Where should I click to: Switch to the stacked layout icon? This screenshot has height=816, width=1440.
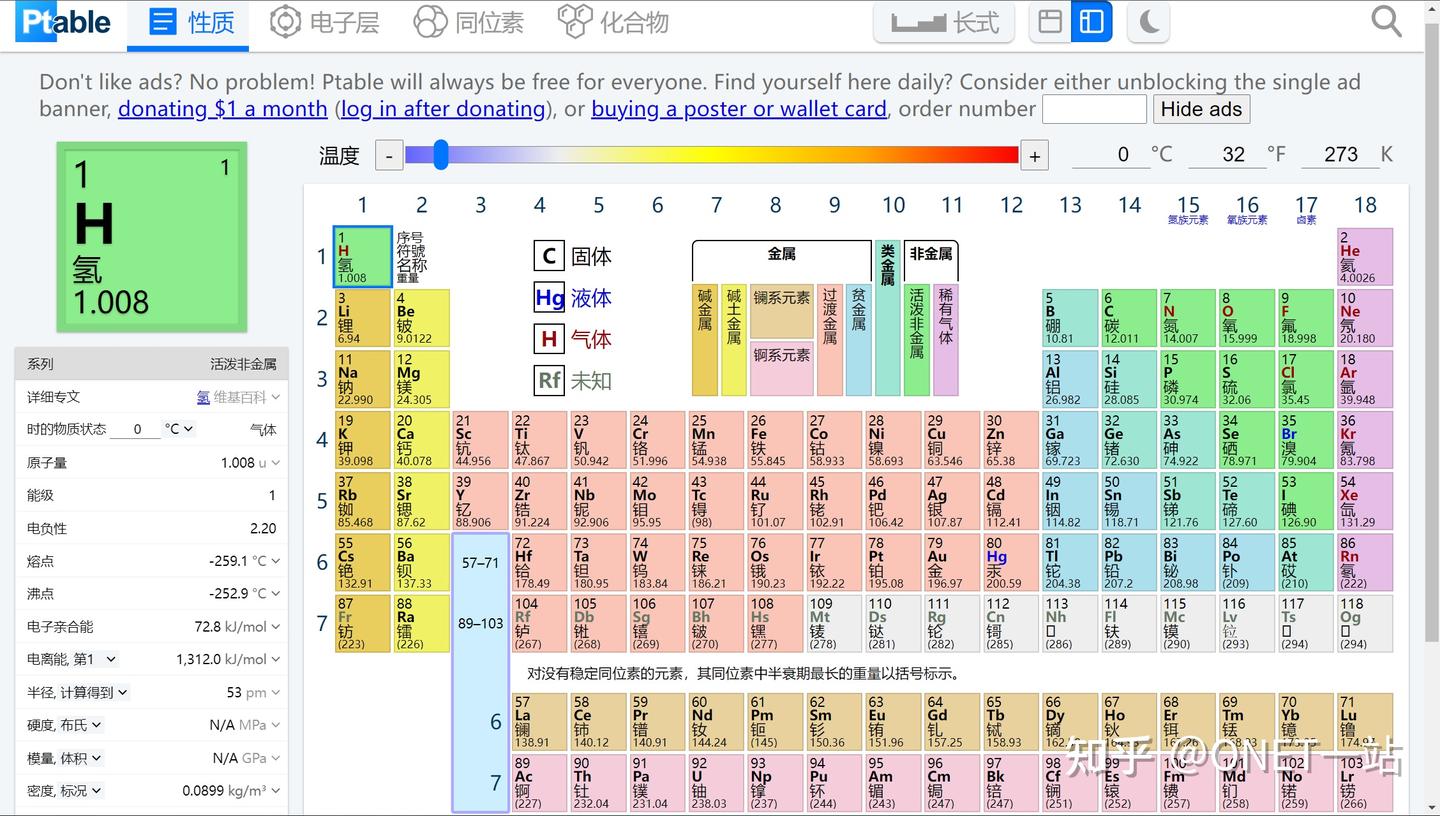(1049, 21)
